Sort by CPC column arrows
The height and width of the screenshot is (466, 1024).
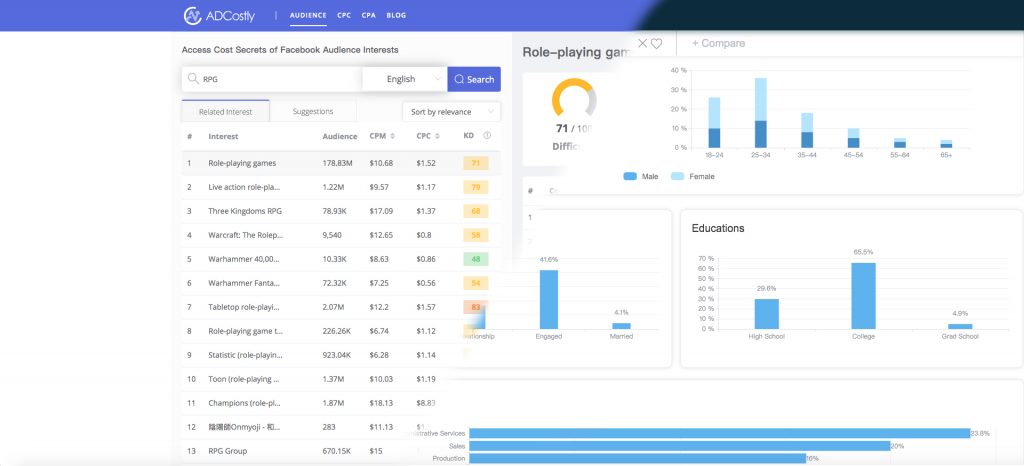439,136
